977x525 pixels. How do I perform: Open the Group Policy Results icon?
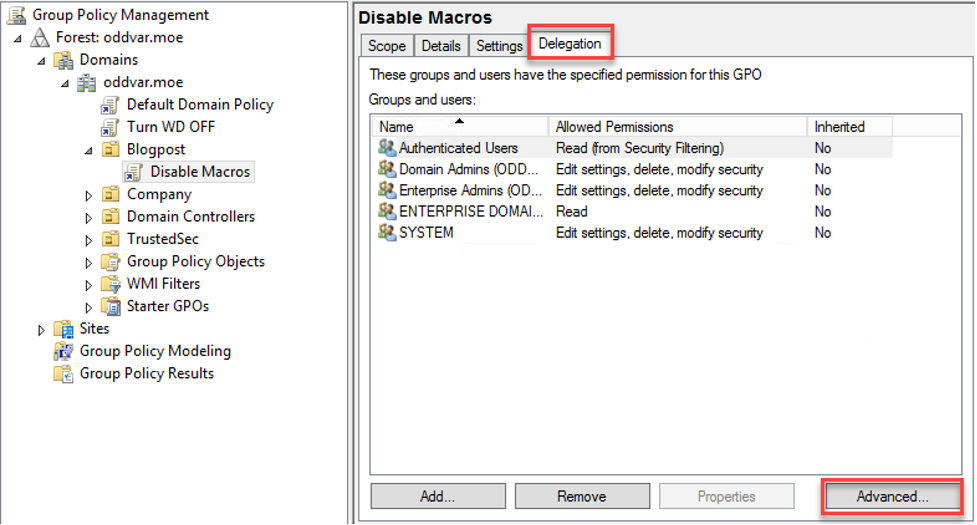[x=64, y=374]
